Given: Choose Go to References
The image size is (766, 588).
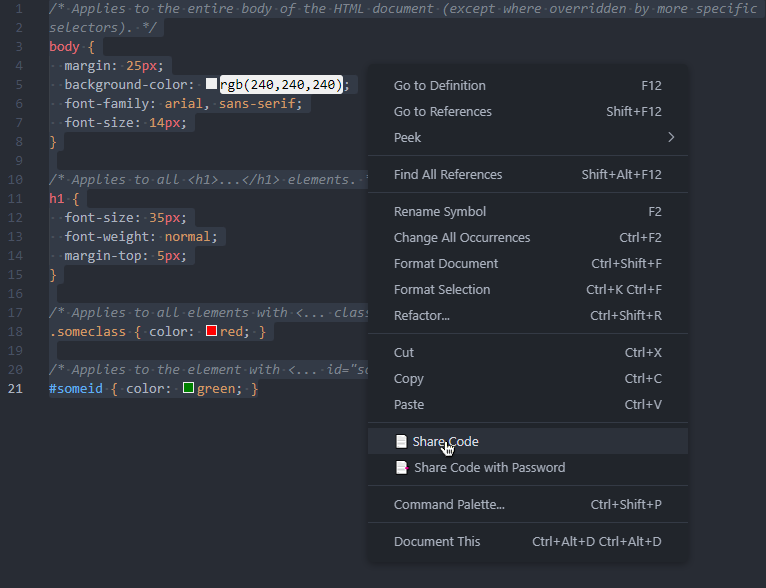Looking at the screenshot, I should [x=443, y=111].
